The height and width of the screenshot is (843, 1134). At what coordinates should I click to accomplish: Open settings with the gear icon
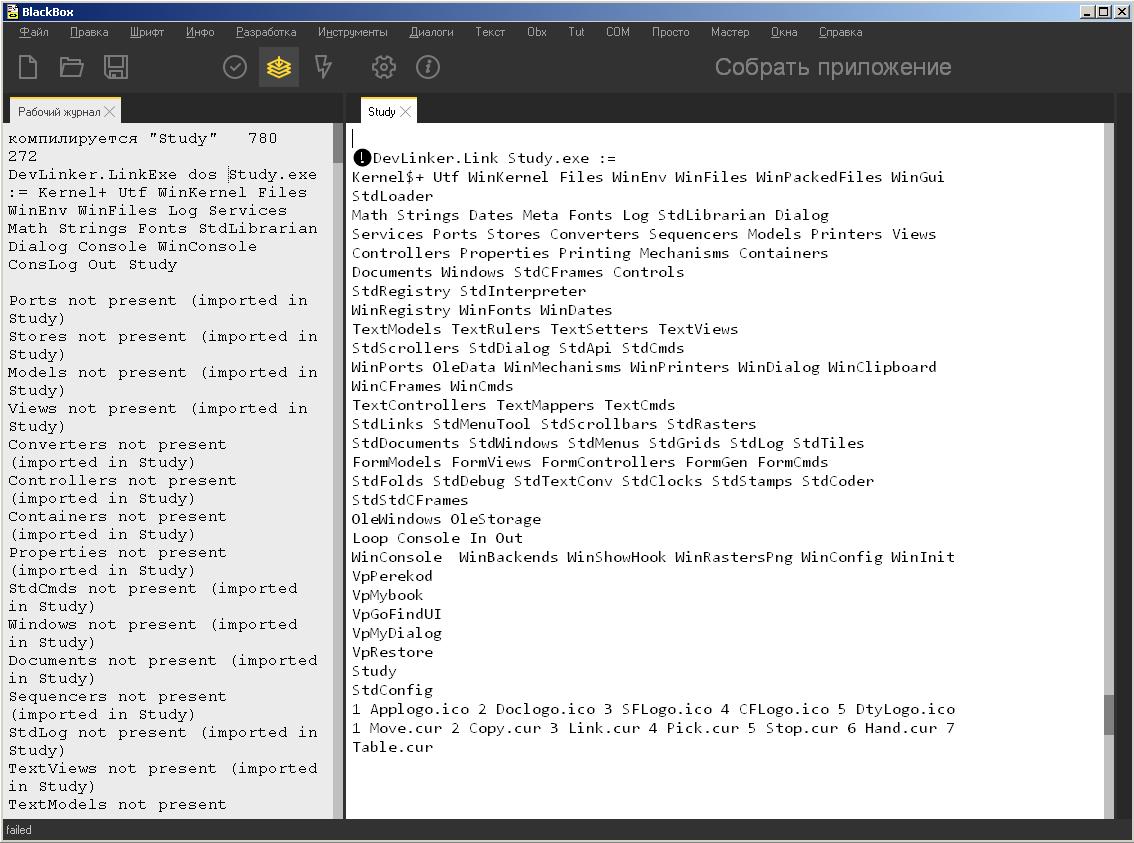(383, 67)
